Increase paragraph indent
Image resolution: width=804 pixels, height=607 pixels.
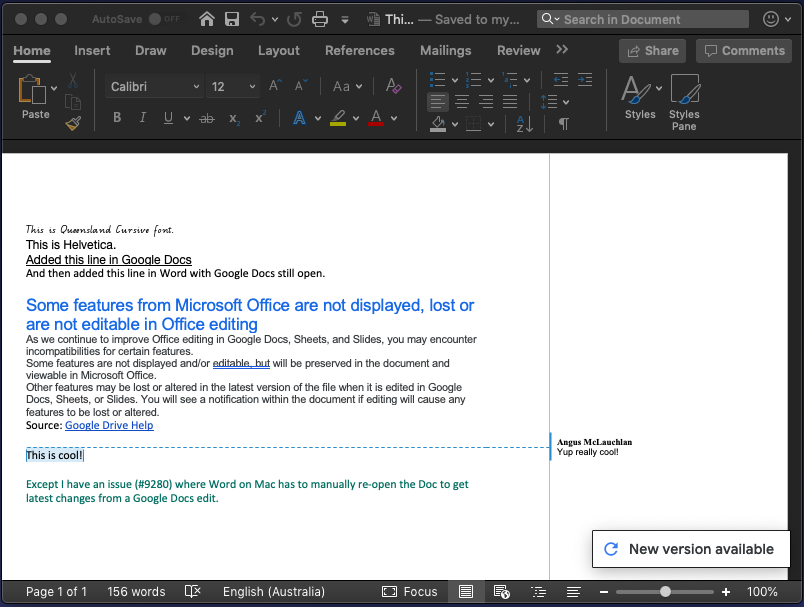pyautogui.click(x=585, y=79)
